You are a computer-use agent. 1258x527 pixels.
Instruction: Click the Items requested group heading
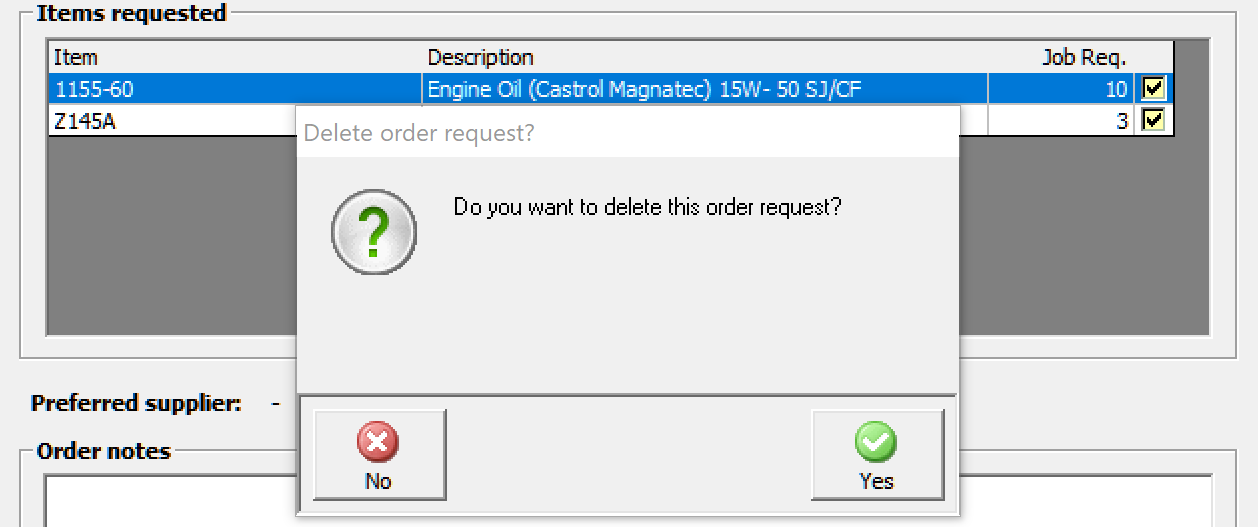tap(131, 13)
